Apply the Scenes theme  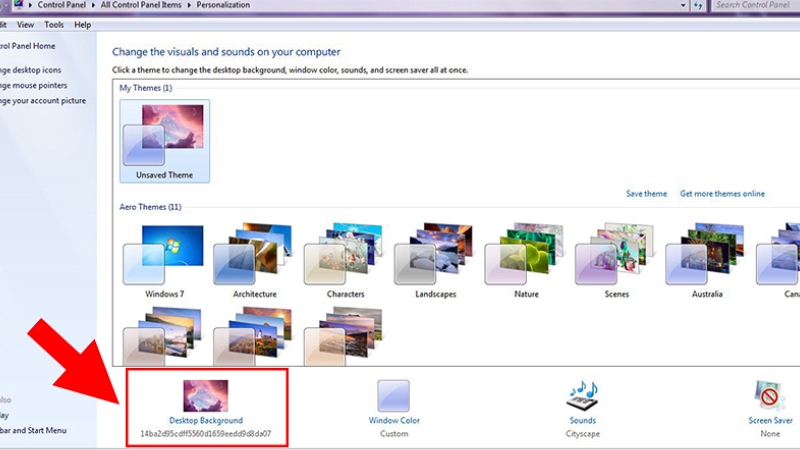[616, 261]
